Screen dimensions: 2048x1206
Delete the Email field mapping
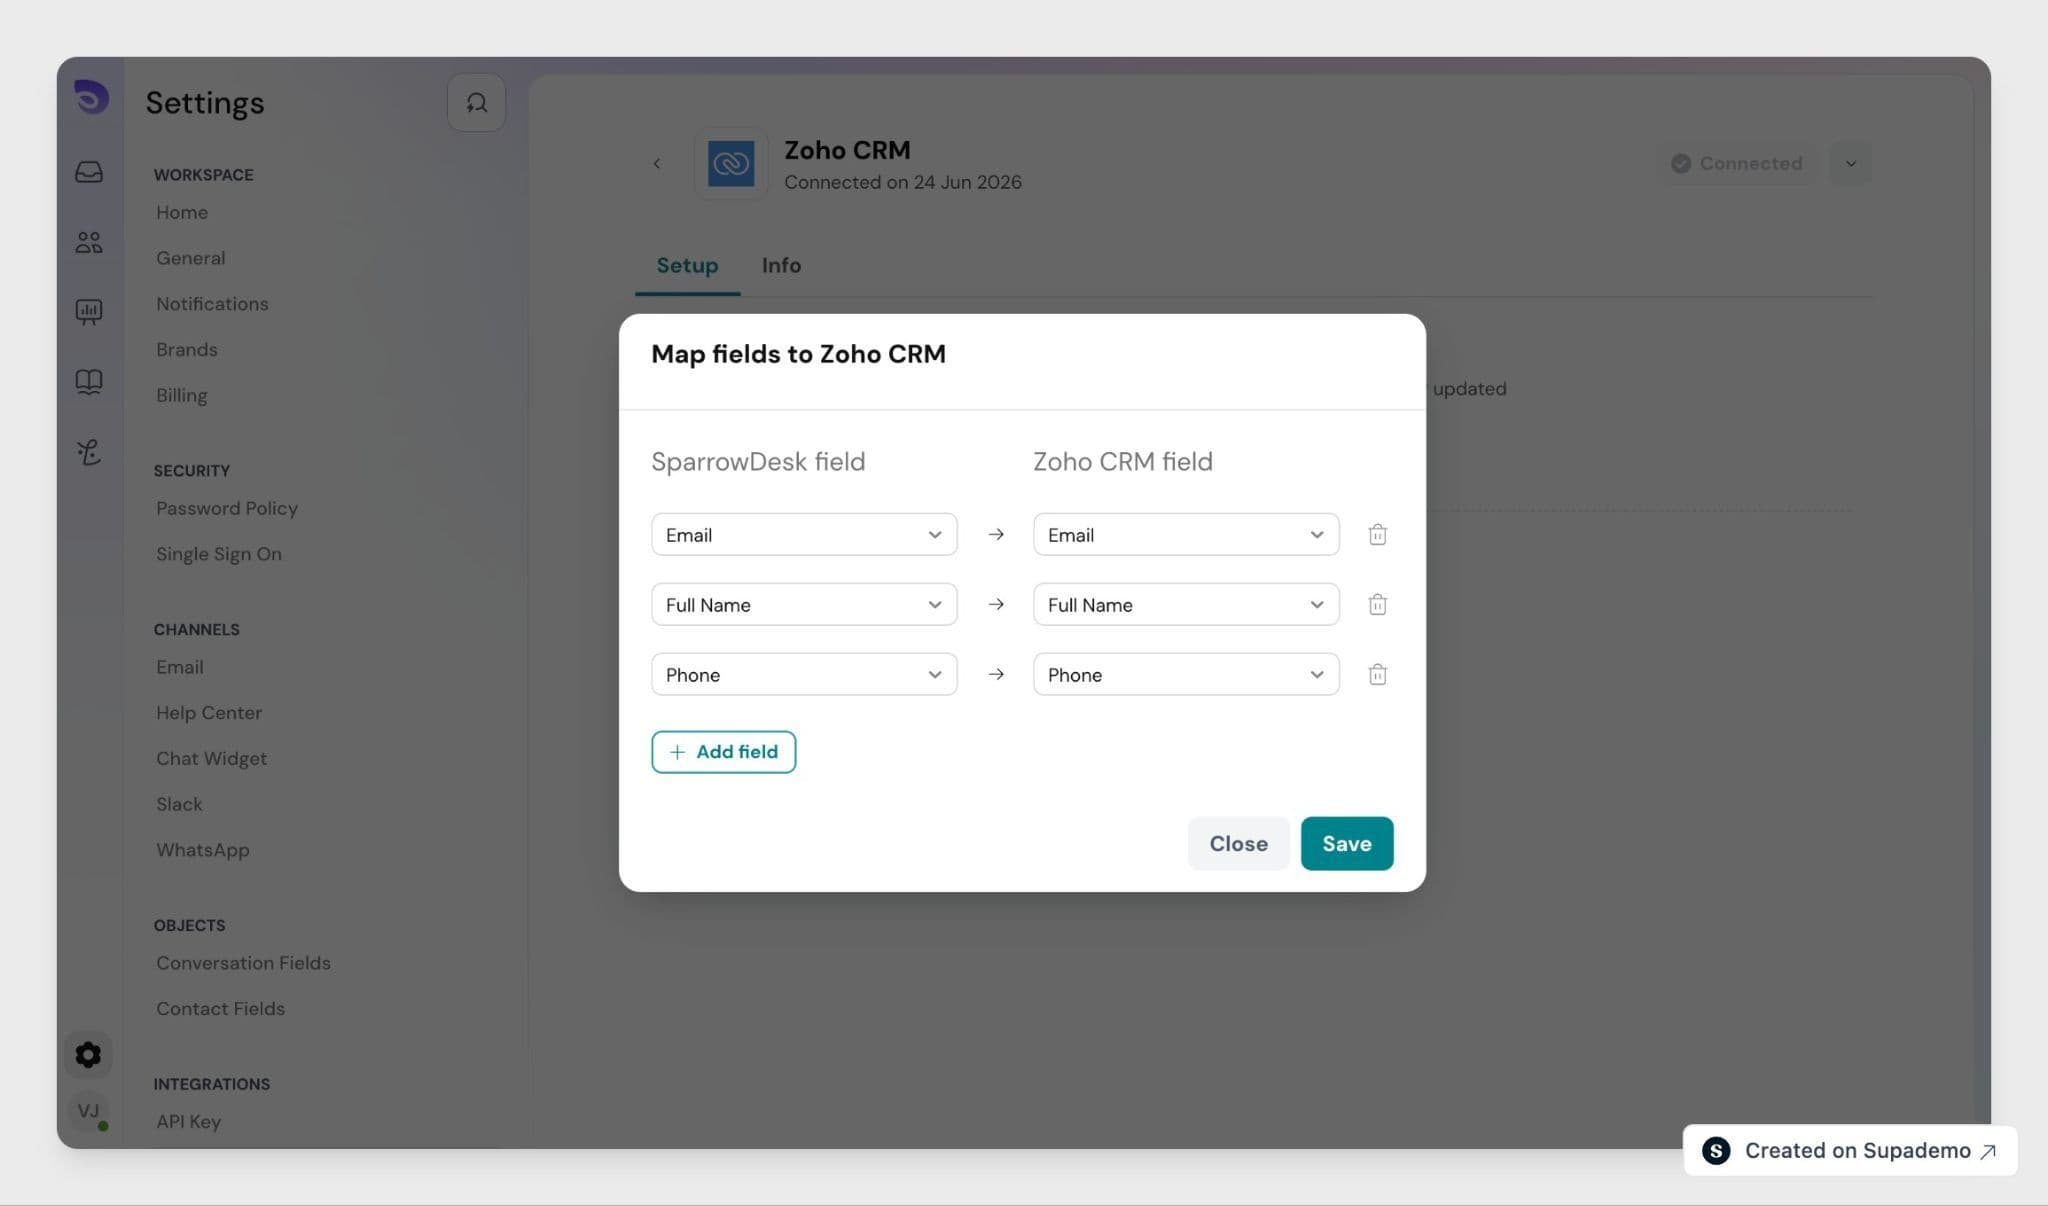tap(1377, 534)
